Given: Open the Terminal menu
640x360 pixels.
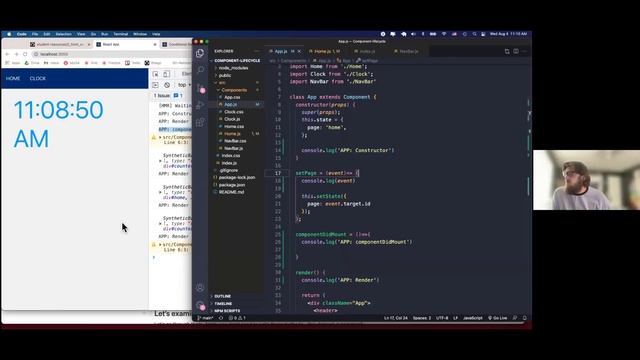Looking at the screenshot, I should [x=120, y=34].
